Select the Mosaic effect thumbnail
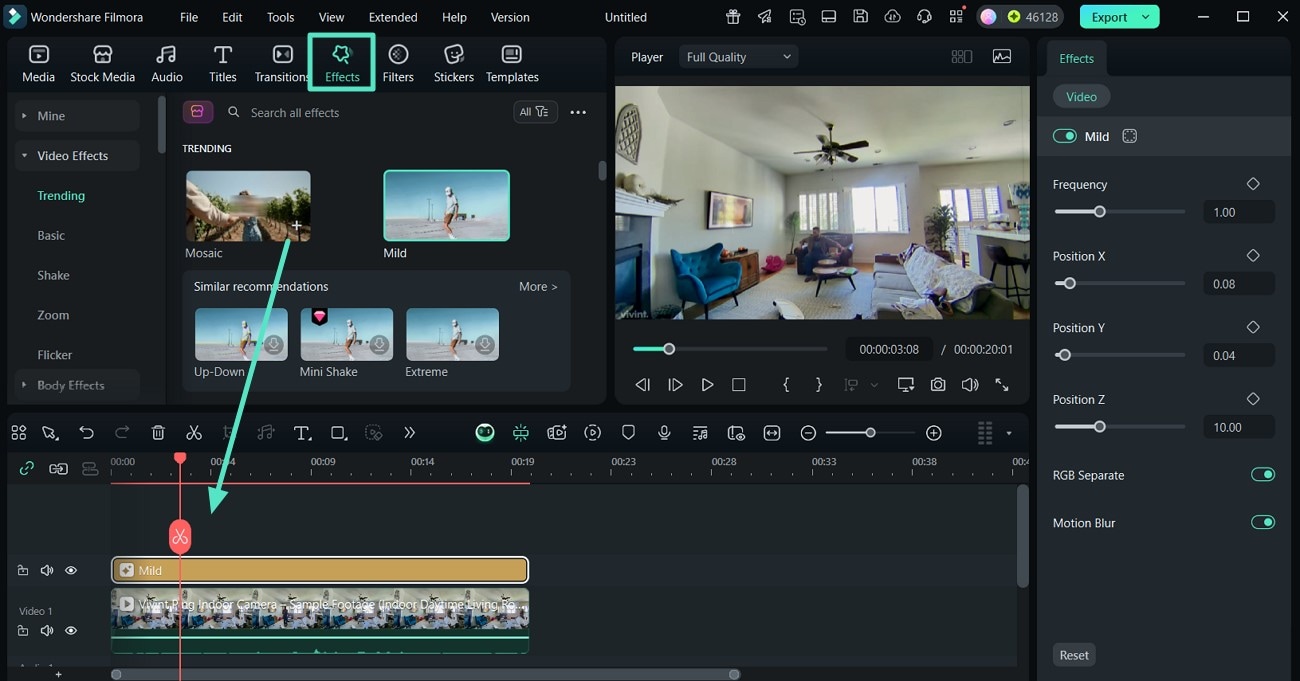 tap(248, 206)
